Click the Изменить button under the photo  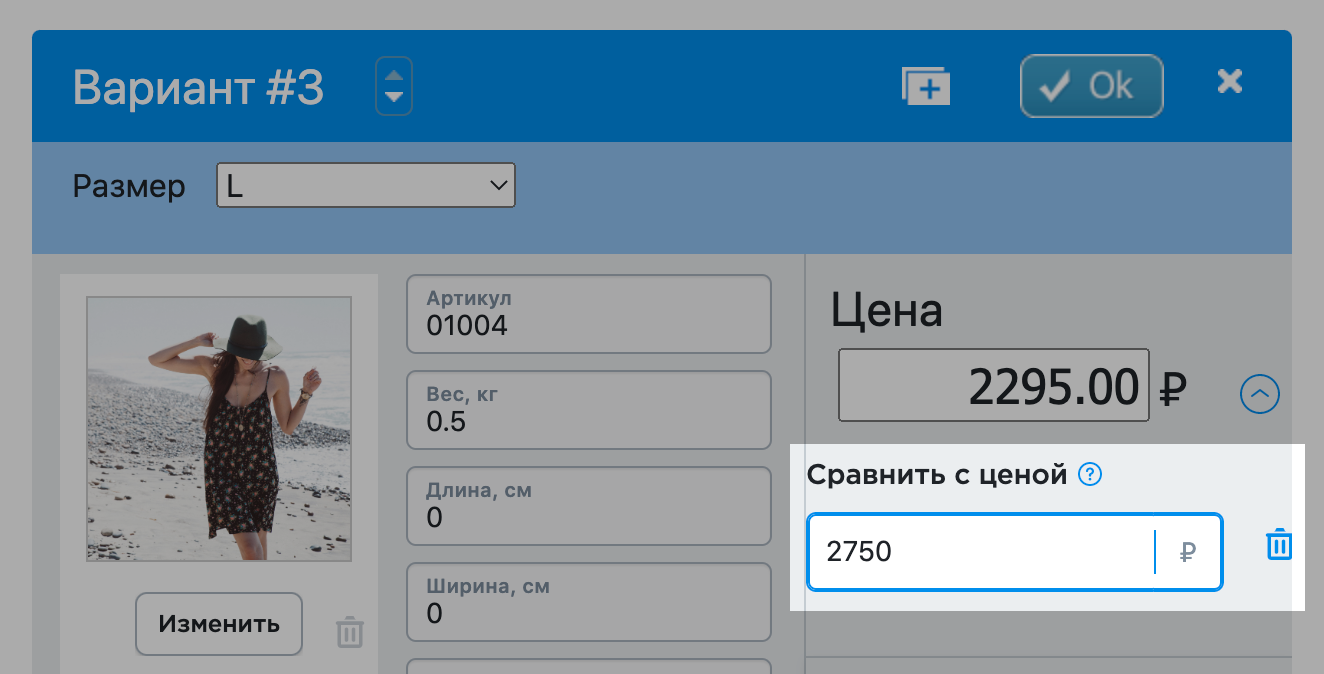click(219, 624)
